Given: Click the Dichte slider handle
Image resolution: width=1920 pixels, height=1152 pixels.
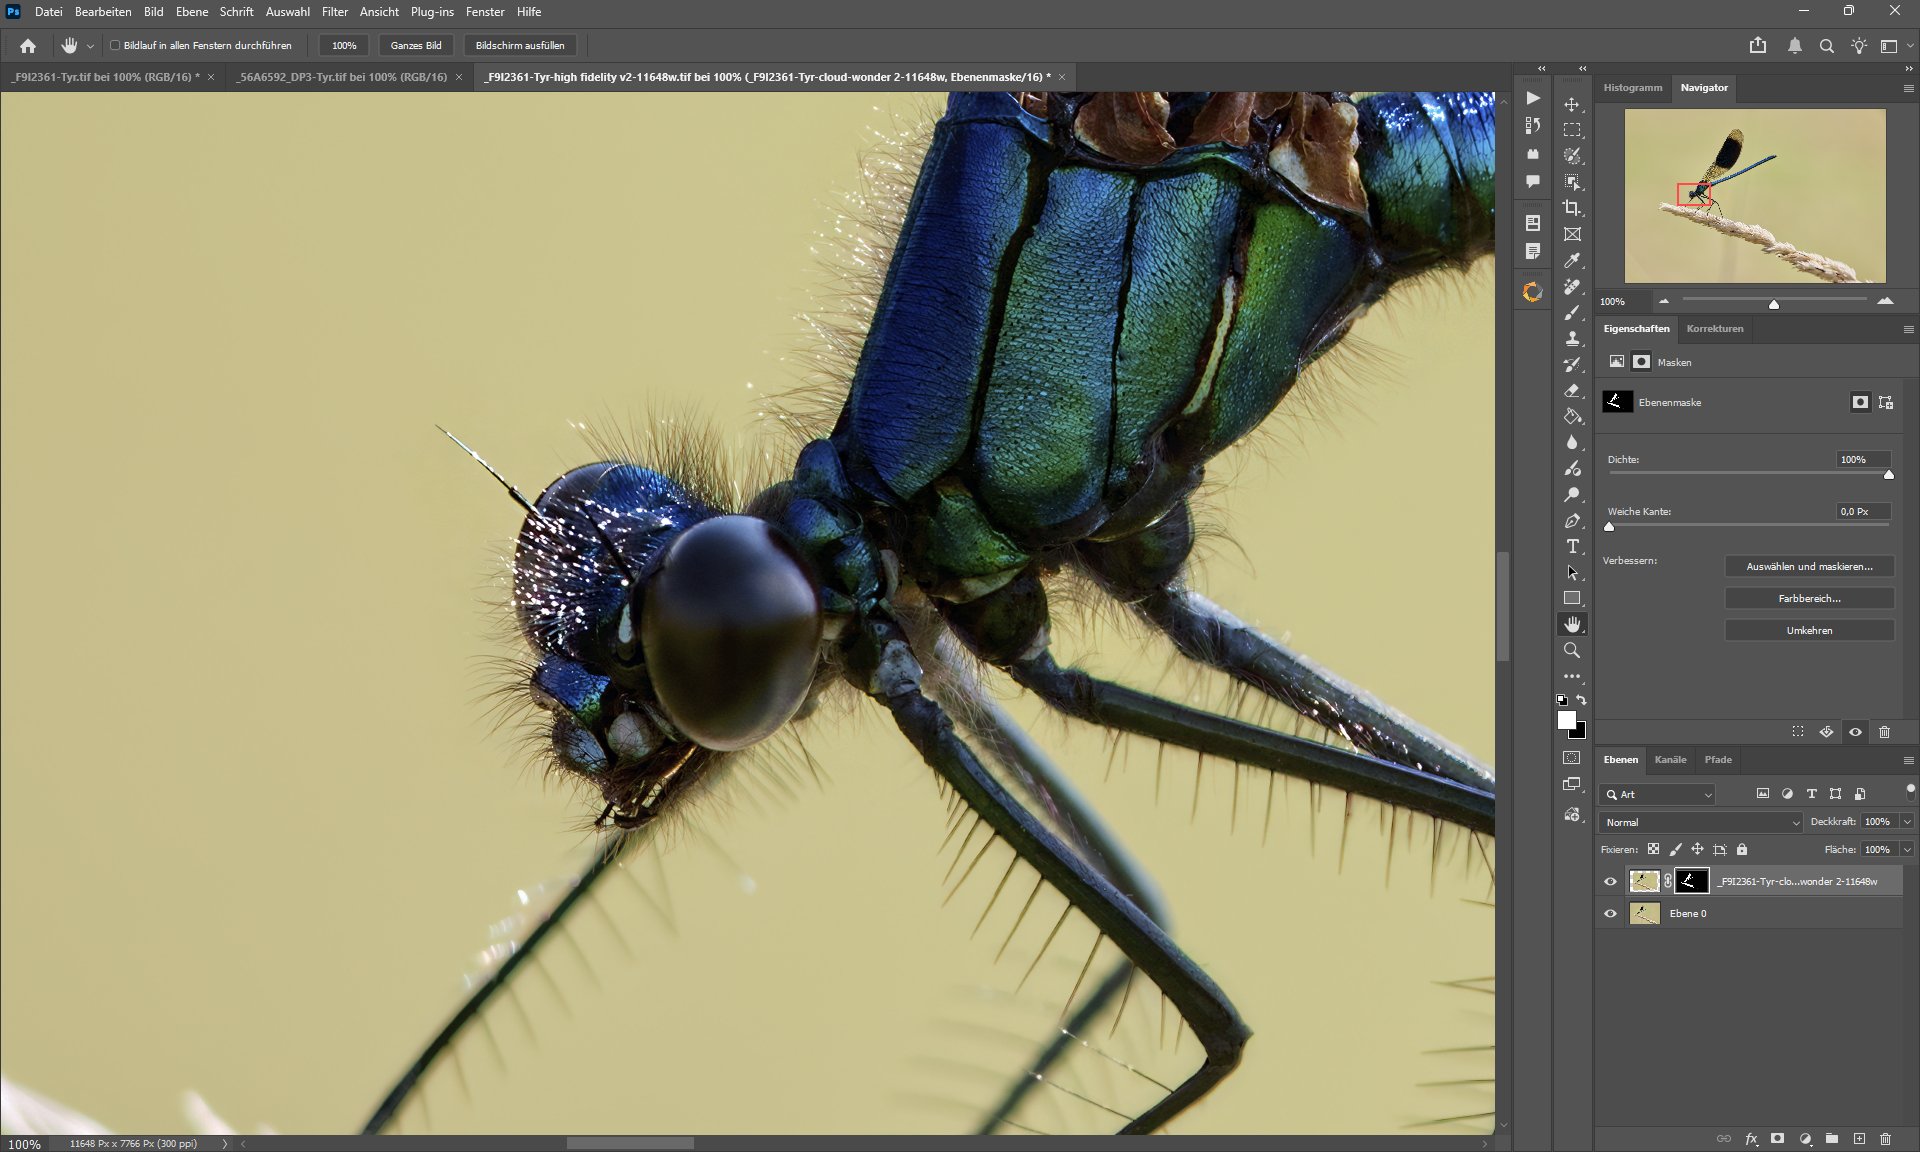Looking at the screenshot, I should click(x=1888, y=475).
